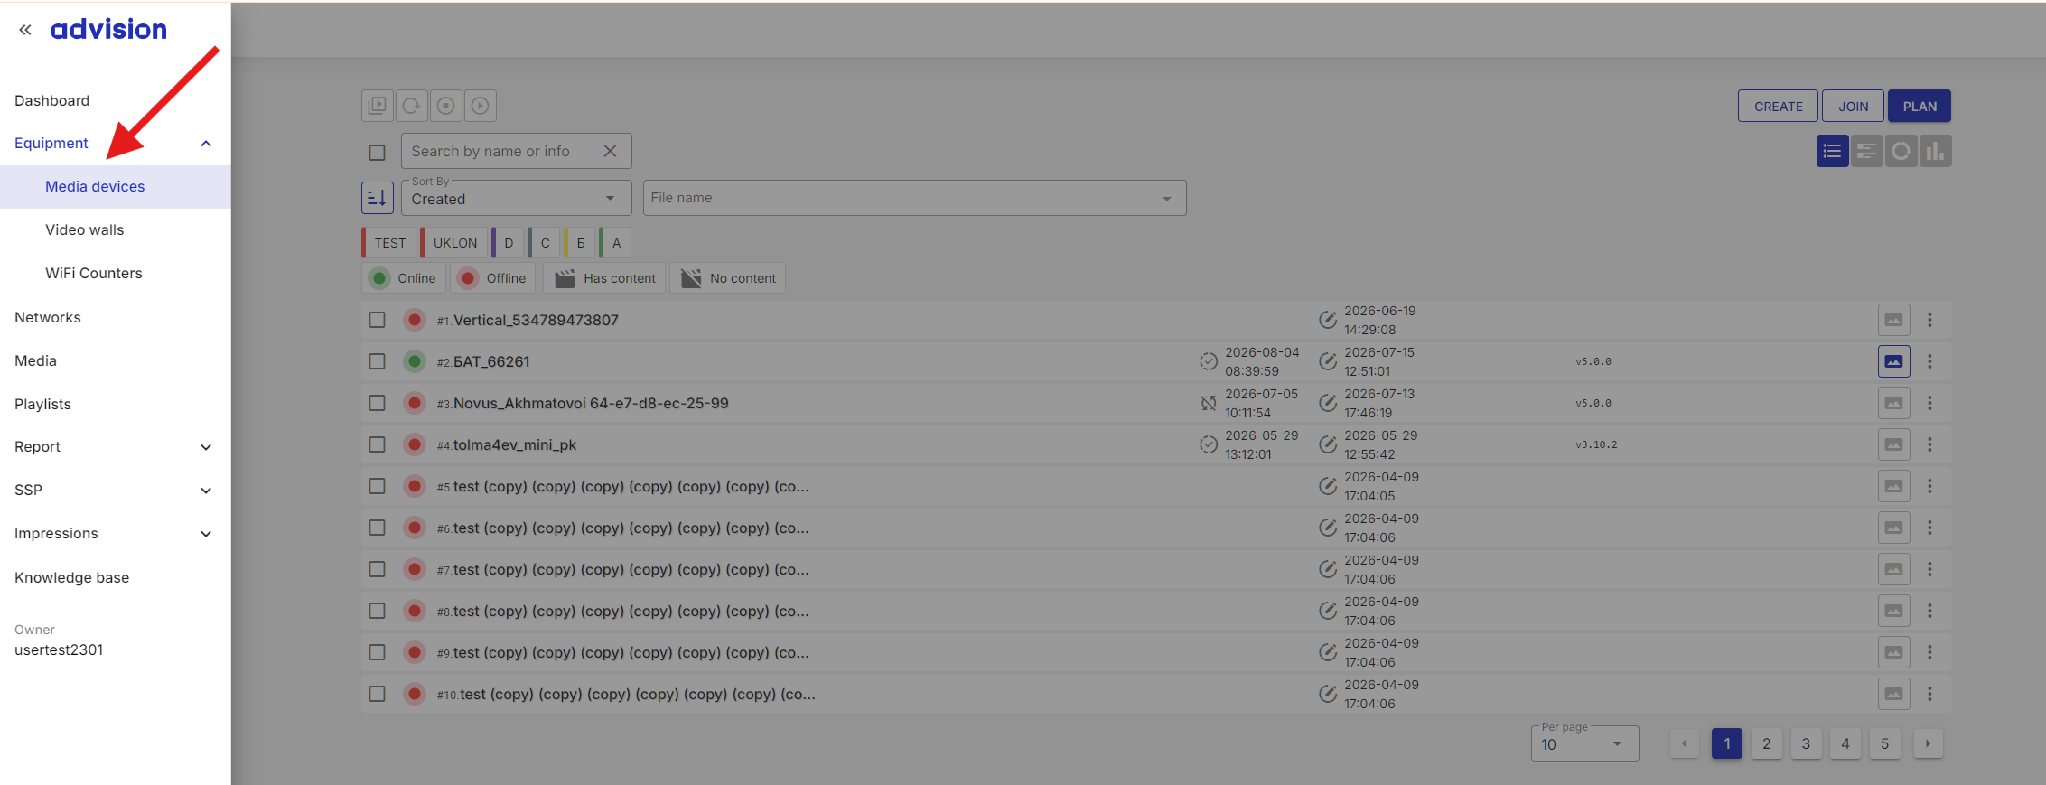The image size is (2046, 785).
Task: Open the Sort By Created dropdown
Action: (516, 197)
